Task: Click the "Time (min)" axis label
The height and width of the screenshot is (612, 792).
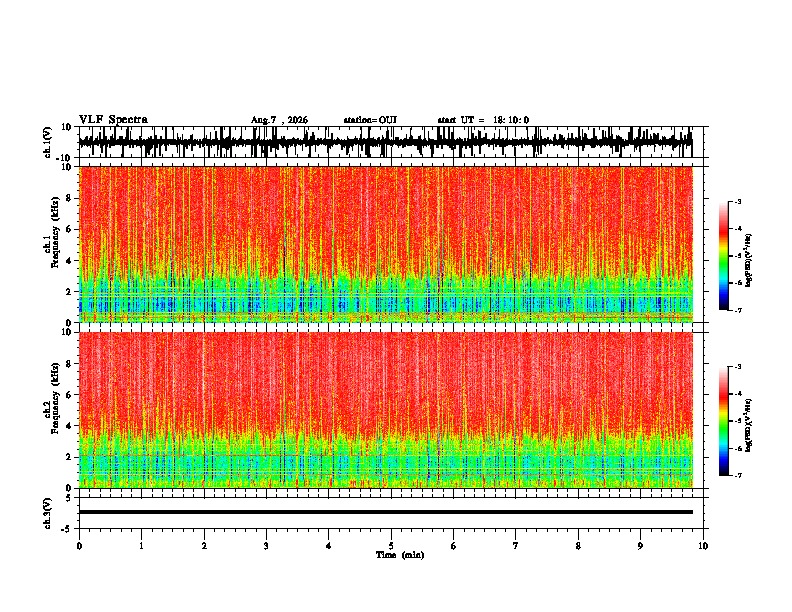Action: pyautogui.click(x=400, y=555)
